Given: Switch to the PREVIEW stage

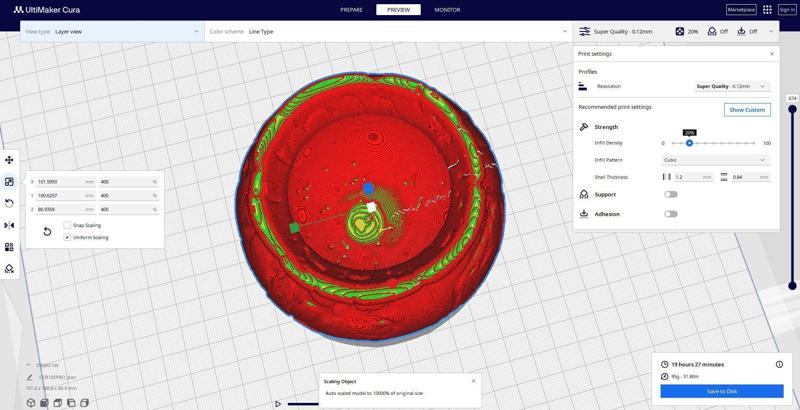Looking at the screenshot, I should (x=398, y=10).
